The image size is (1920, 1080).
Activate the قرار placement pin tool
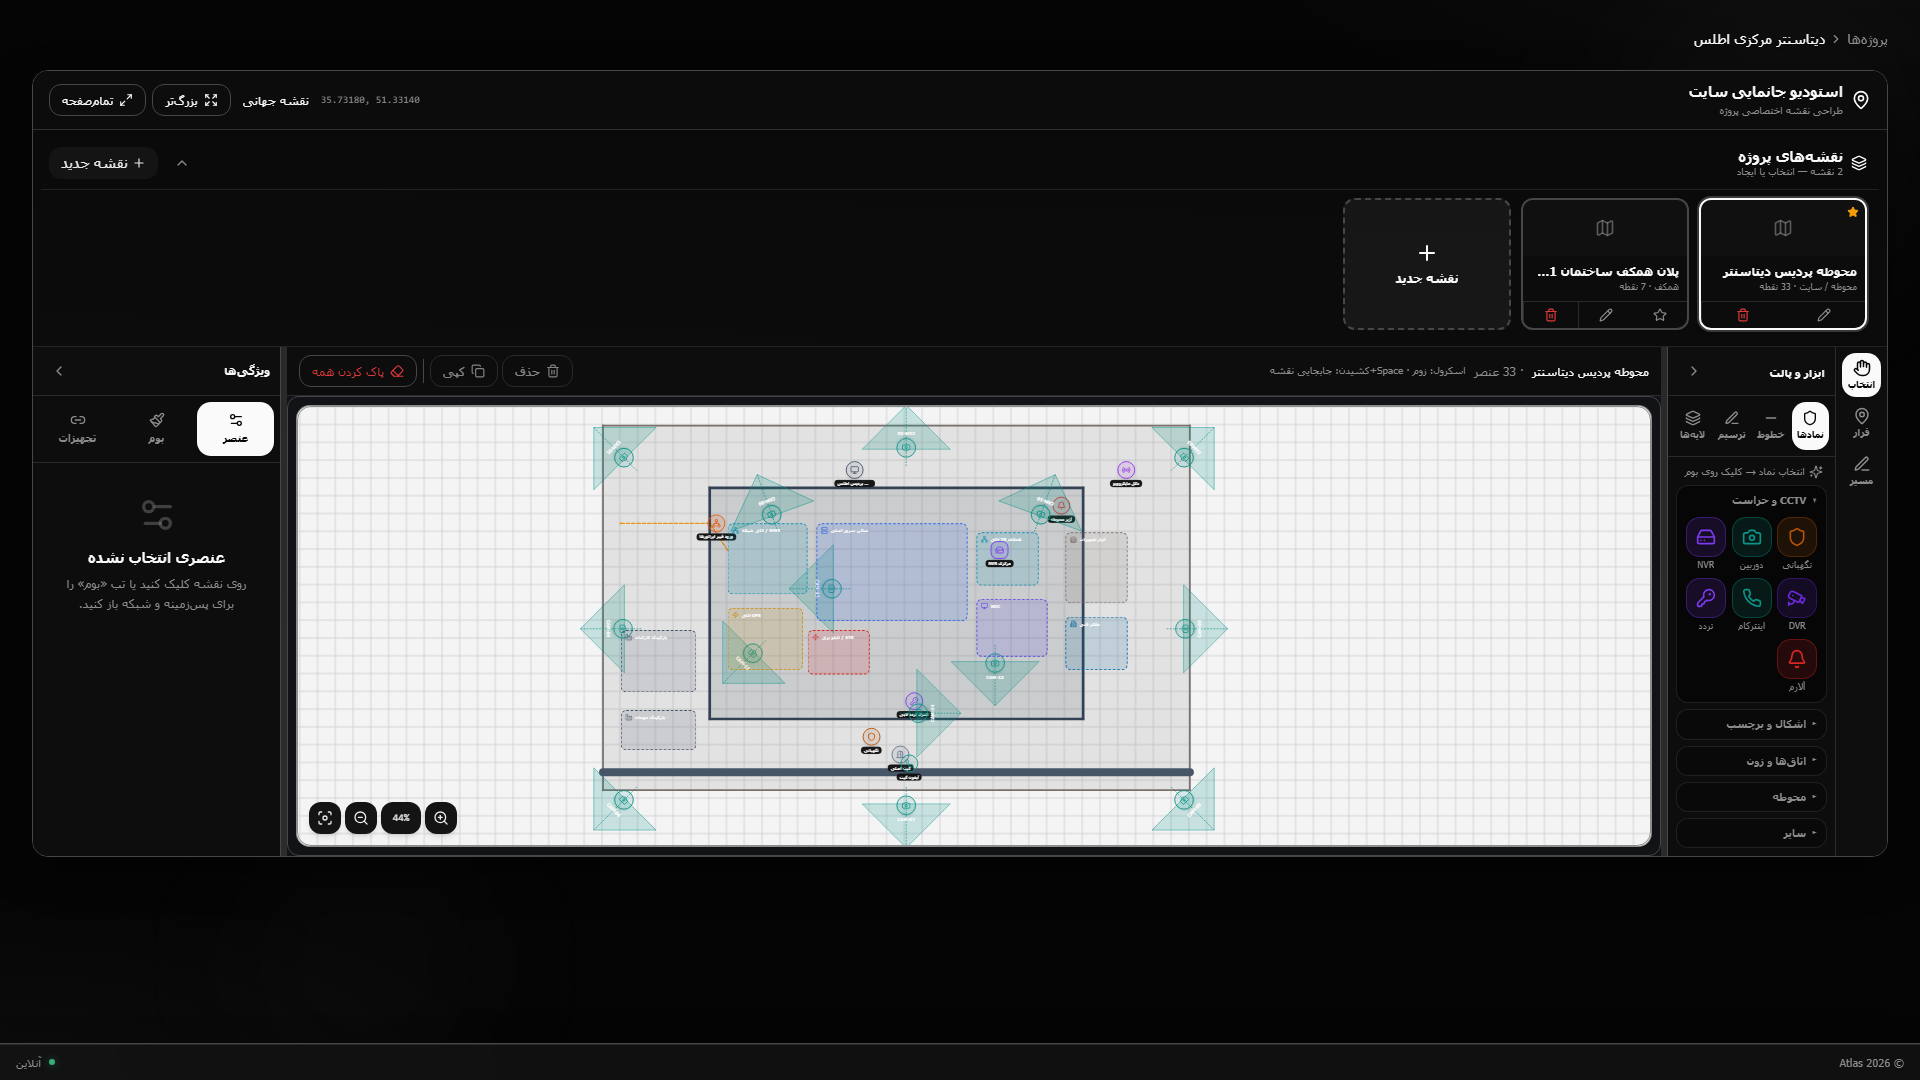[x=1861, y=423]
